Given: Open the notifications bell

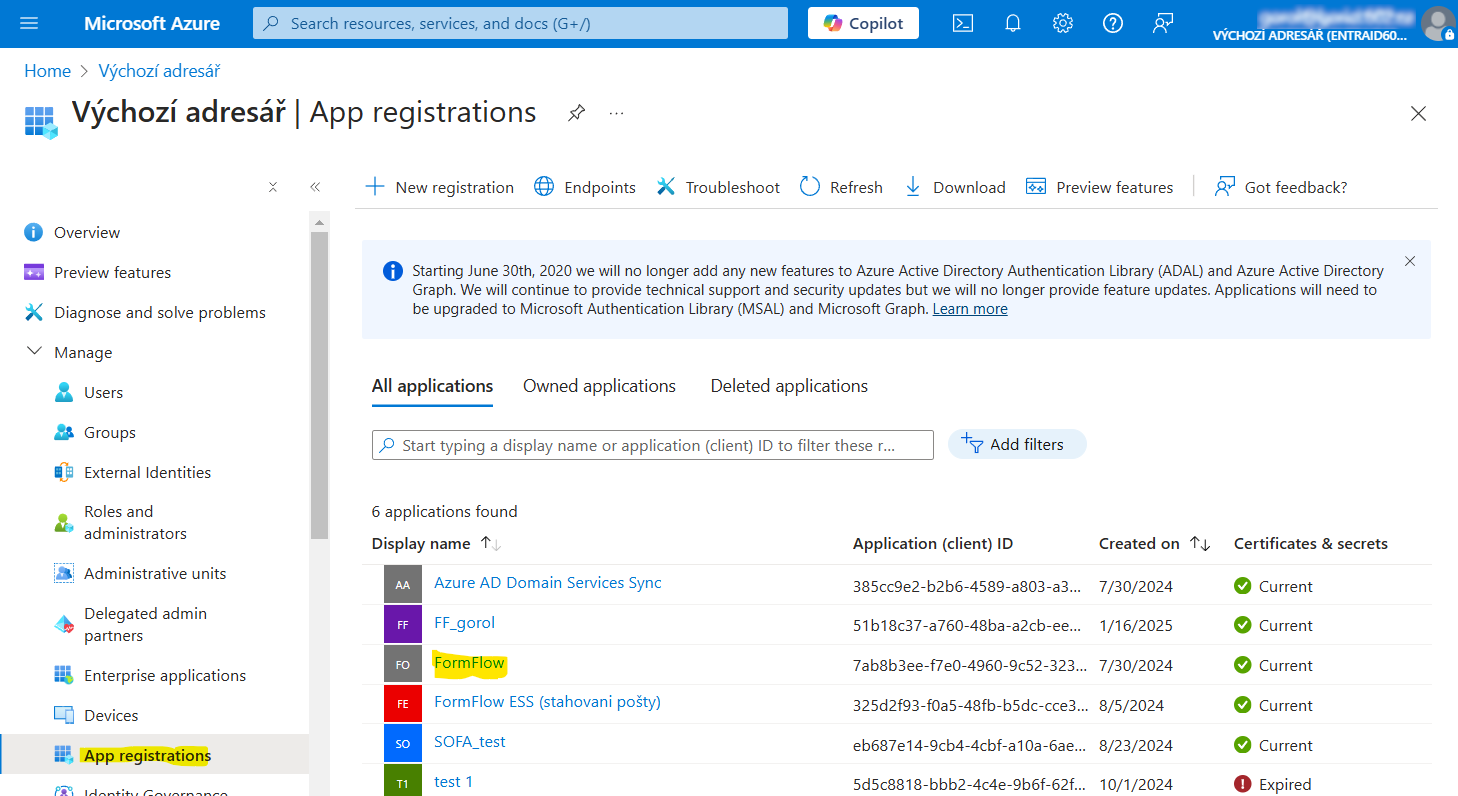Looking at the screenshot, I should (1013, 23).
